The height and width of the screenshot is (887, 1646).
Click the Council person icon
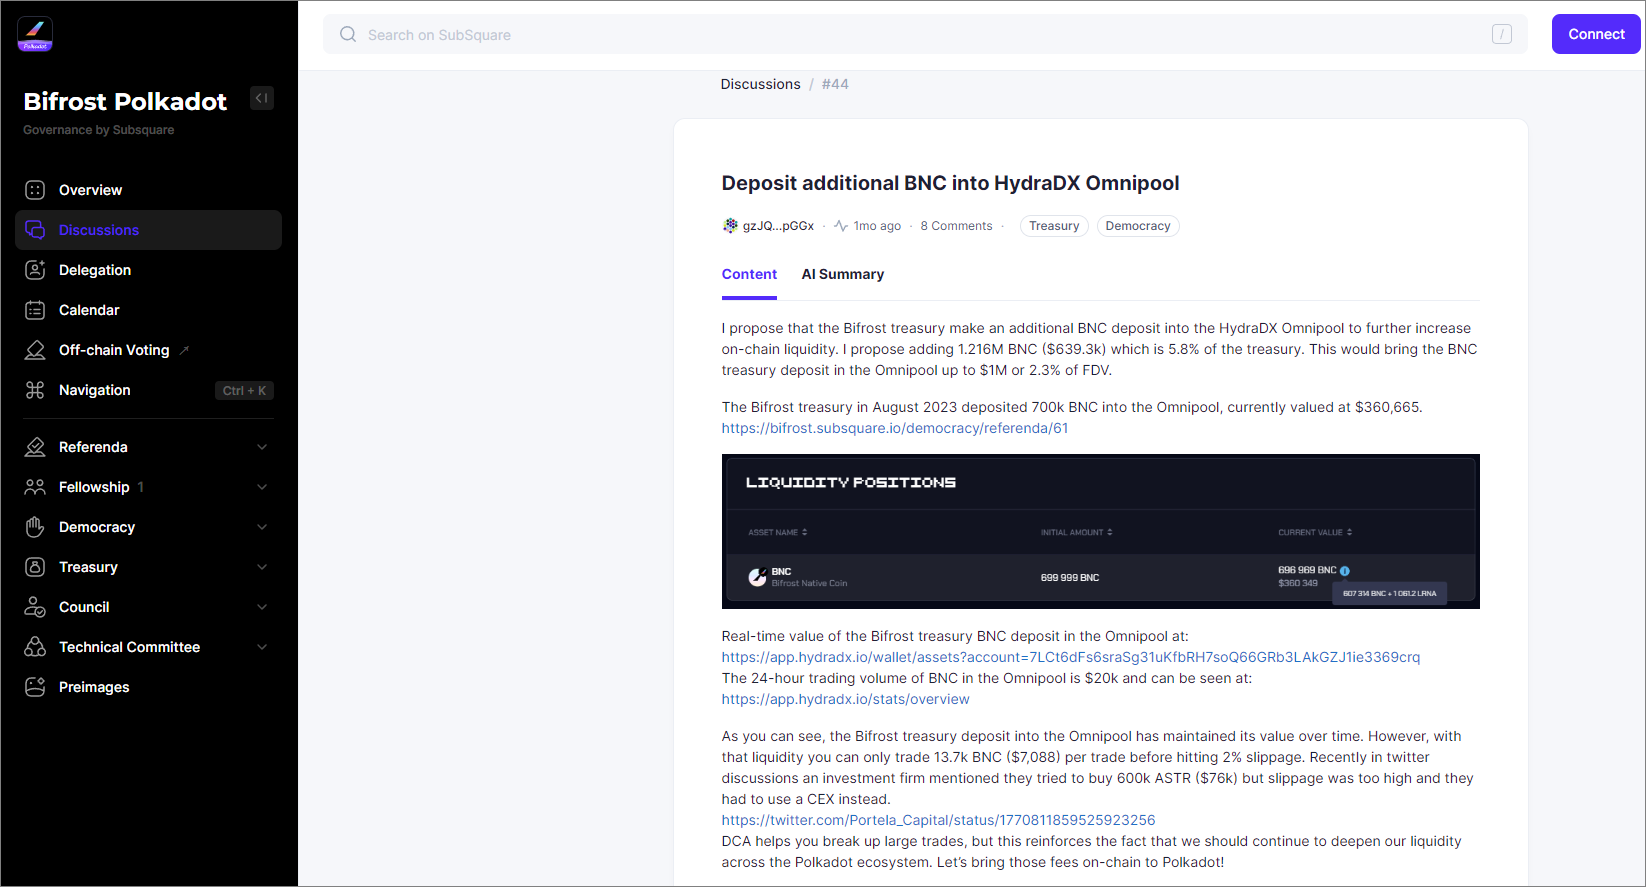(35, 607)
